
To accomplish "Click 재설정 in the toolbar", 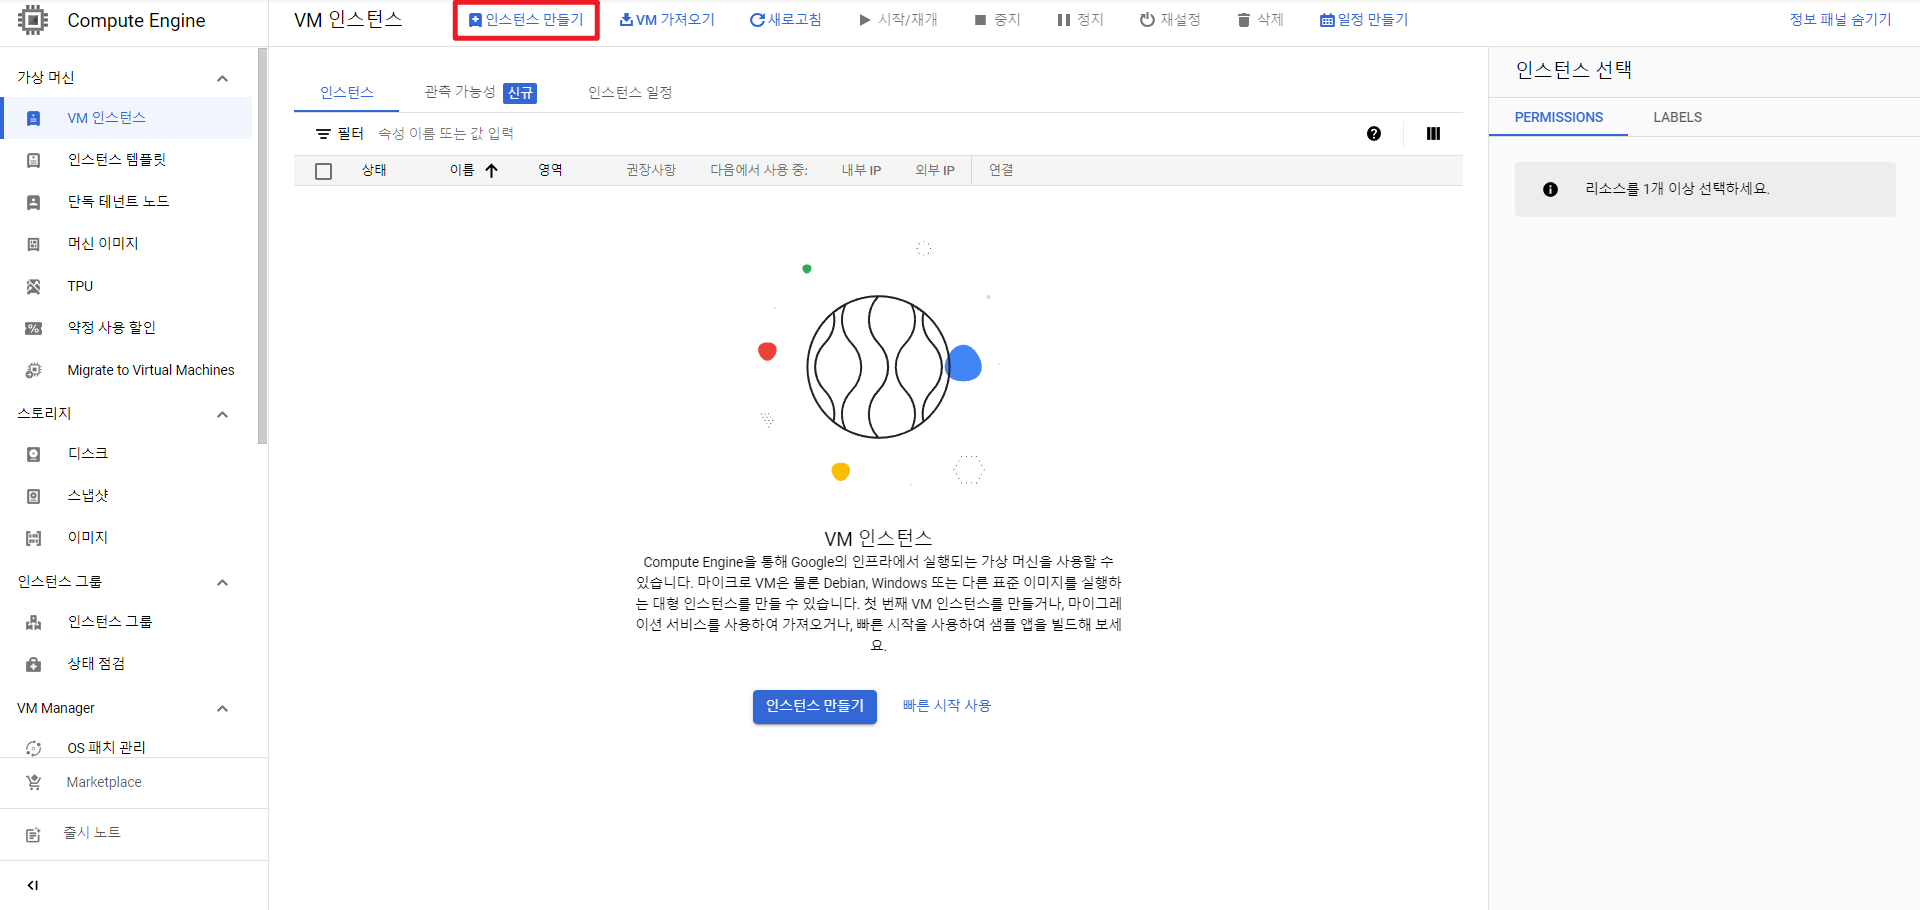I will pyautogui.click(x=1170, y=20).
